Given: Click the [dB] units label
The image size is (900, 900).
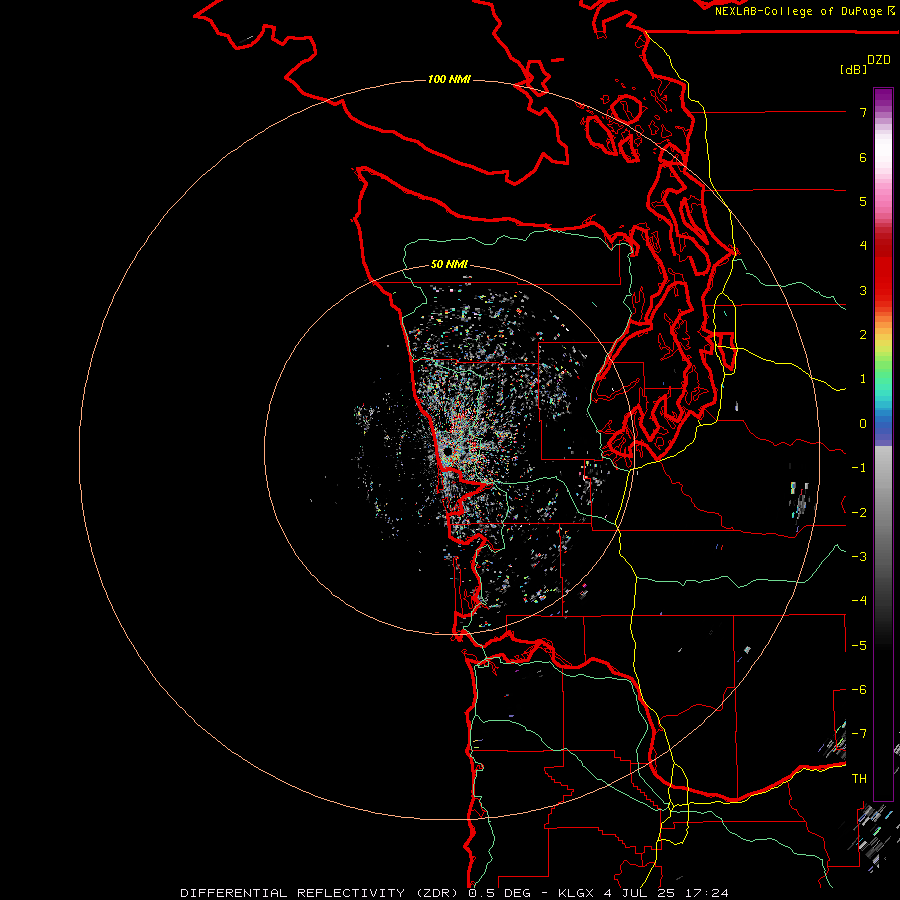Looking at the screenshot, I should click(x=853, y=69).
